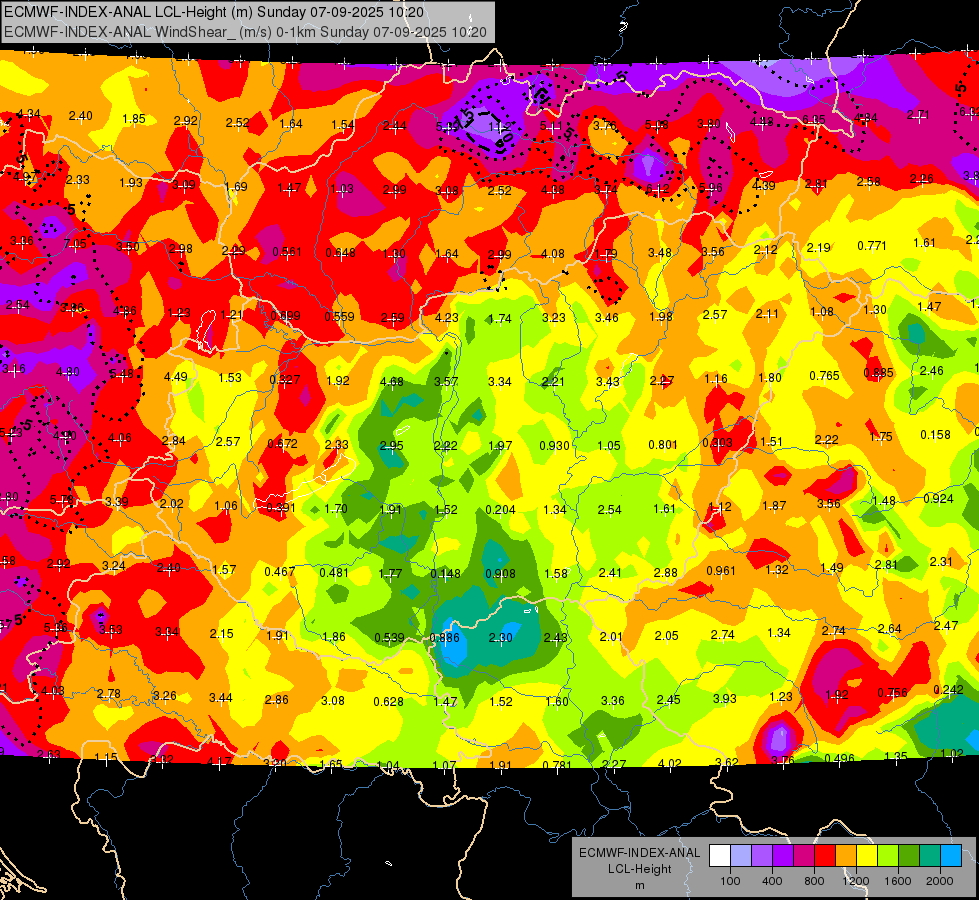This screenshot has width=979, height=900.
Task: Click the wind shear value 0.930
Action: pyautogui.click(x=554, y=445)
